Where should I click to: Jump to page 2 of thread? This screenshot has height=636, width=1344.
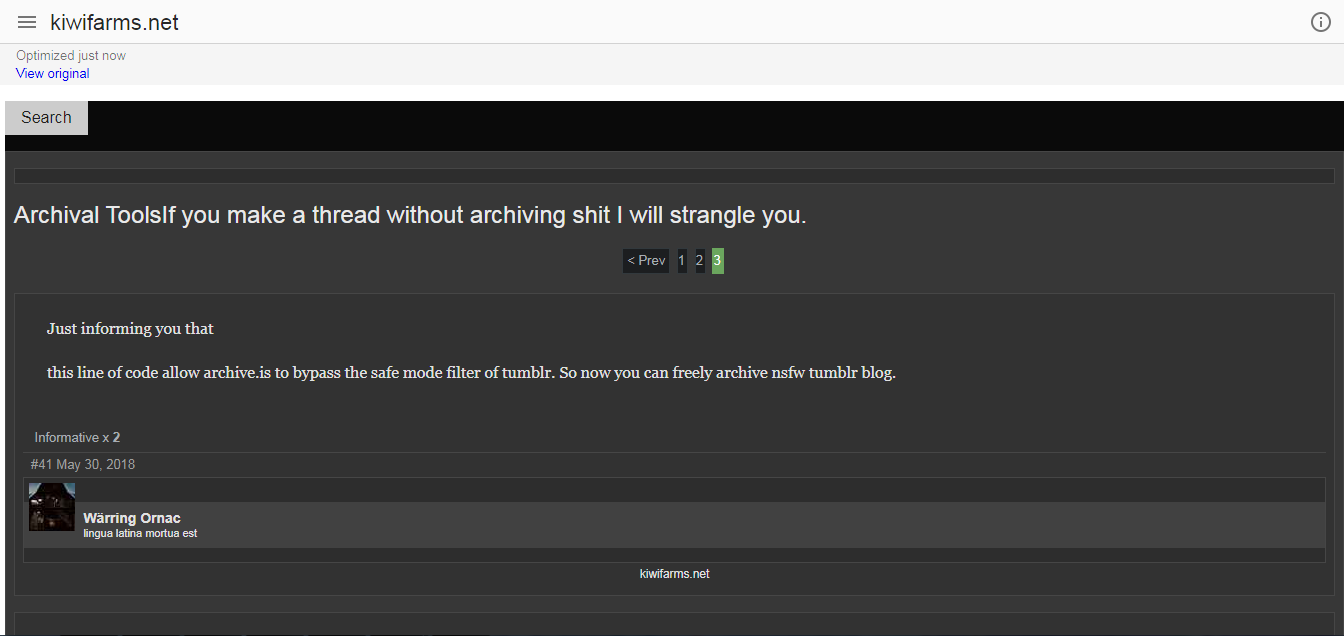[700, 261]
